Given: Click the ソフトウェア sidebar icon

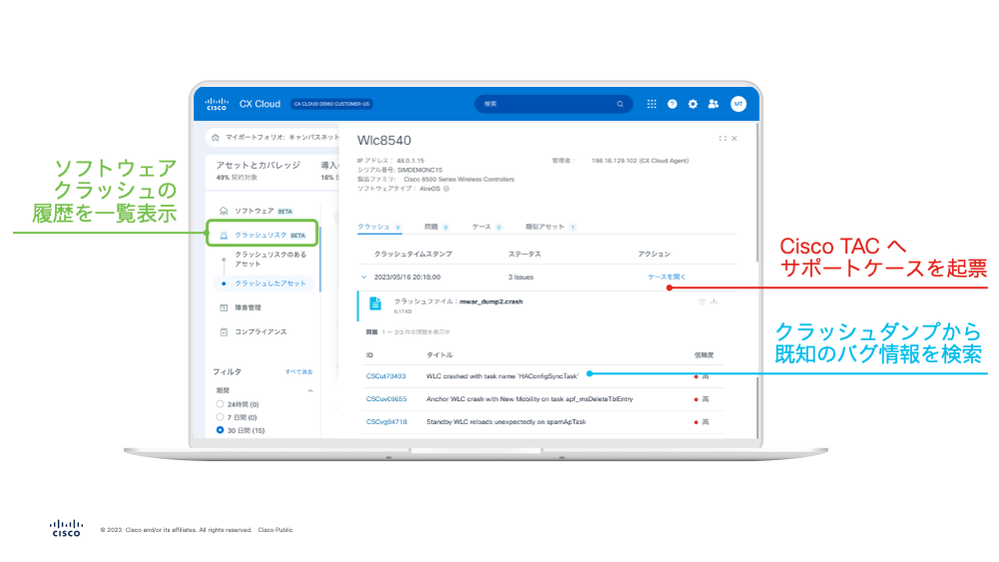Looking at the screenshot, I should [x=224, y=210].
